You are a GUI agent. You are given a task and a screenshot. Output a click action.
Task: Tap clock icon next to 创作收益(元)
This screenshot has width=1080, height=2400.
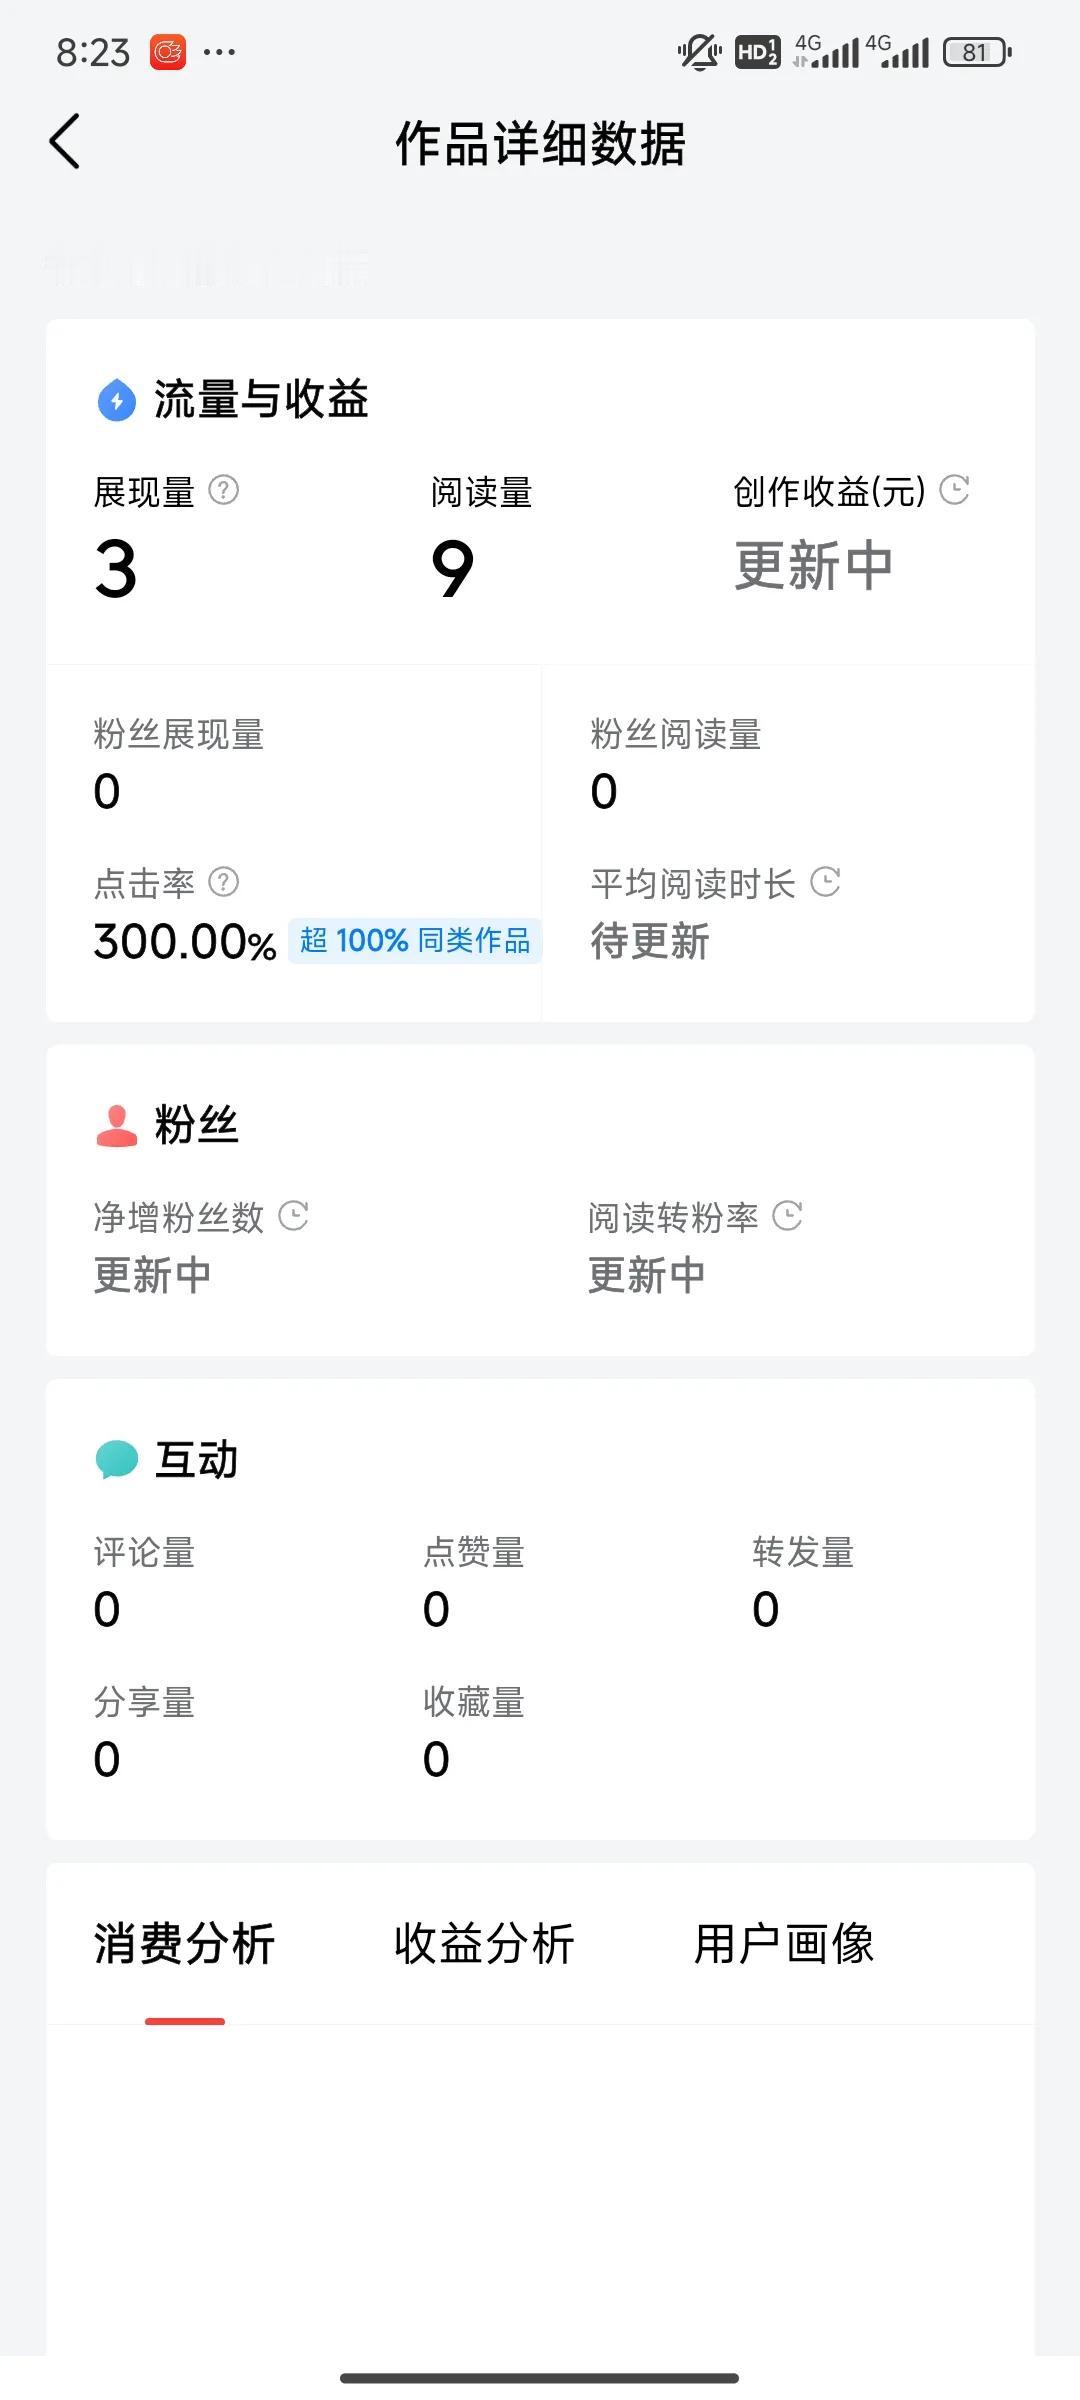coord(955,490)
